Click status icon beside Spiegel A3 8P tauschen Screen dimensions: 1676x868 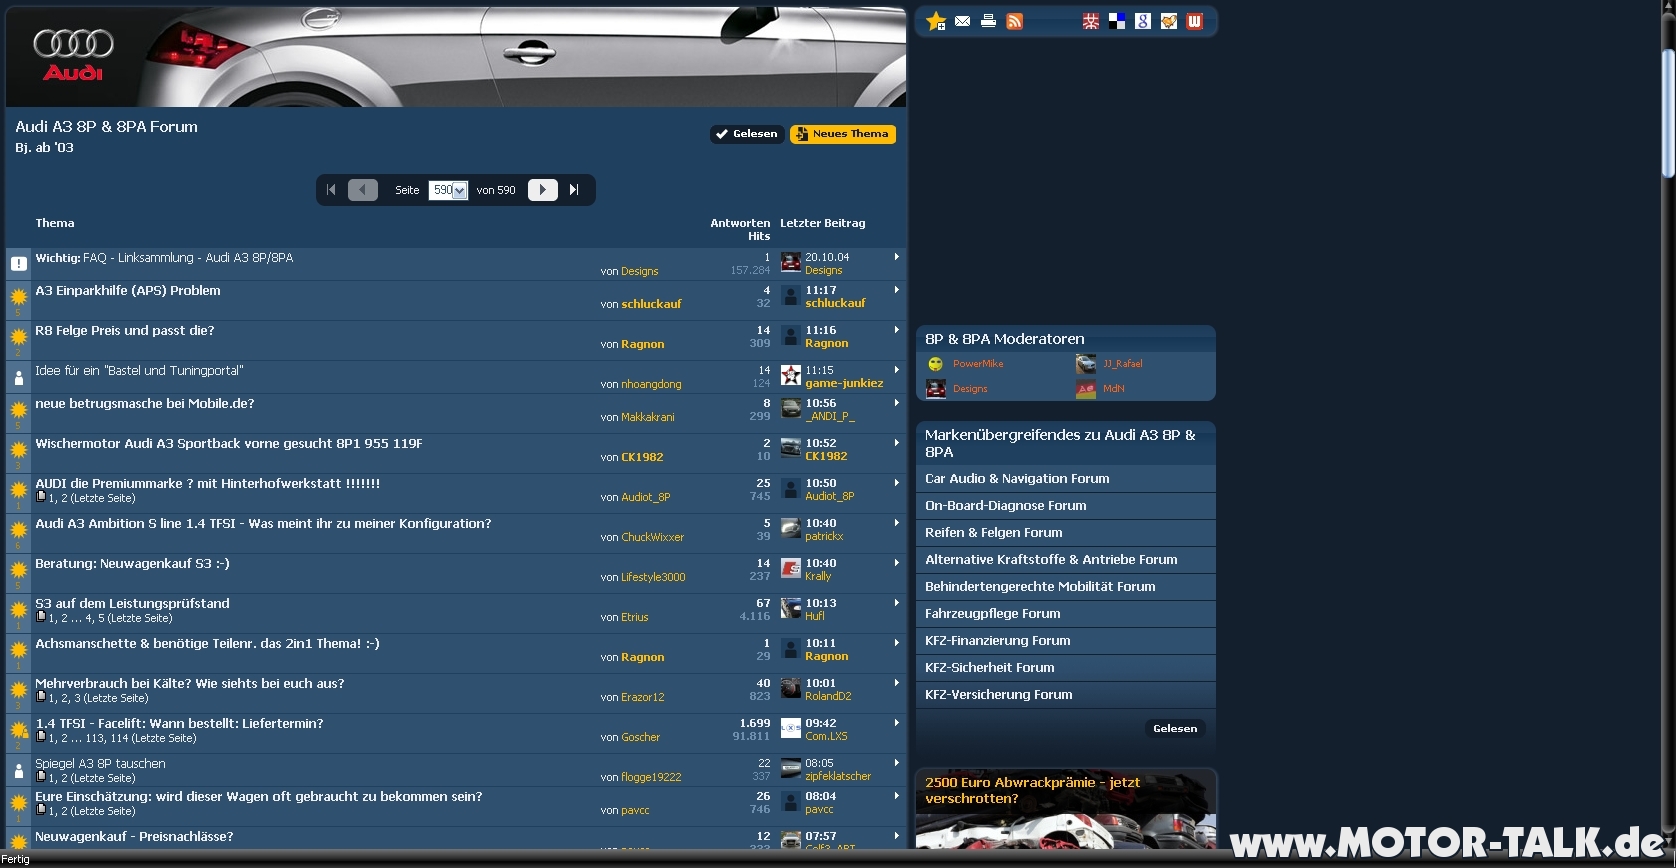tap(18, 771)
